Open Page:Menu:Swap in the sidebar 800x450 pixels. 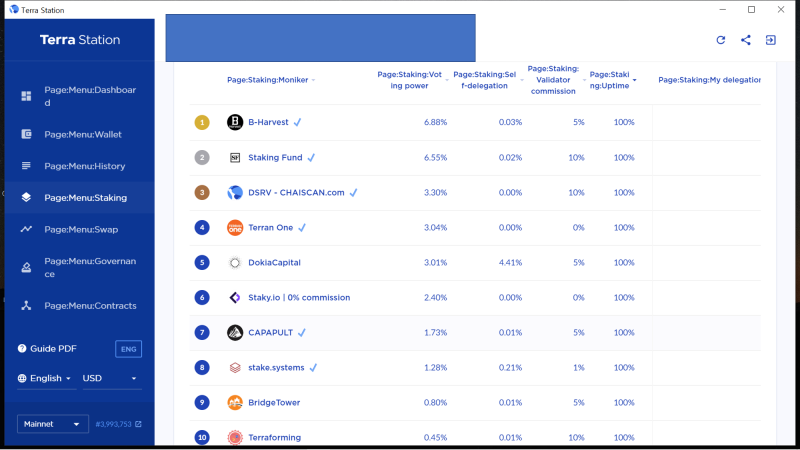(80, 229)
